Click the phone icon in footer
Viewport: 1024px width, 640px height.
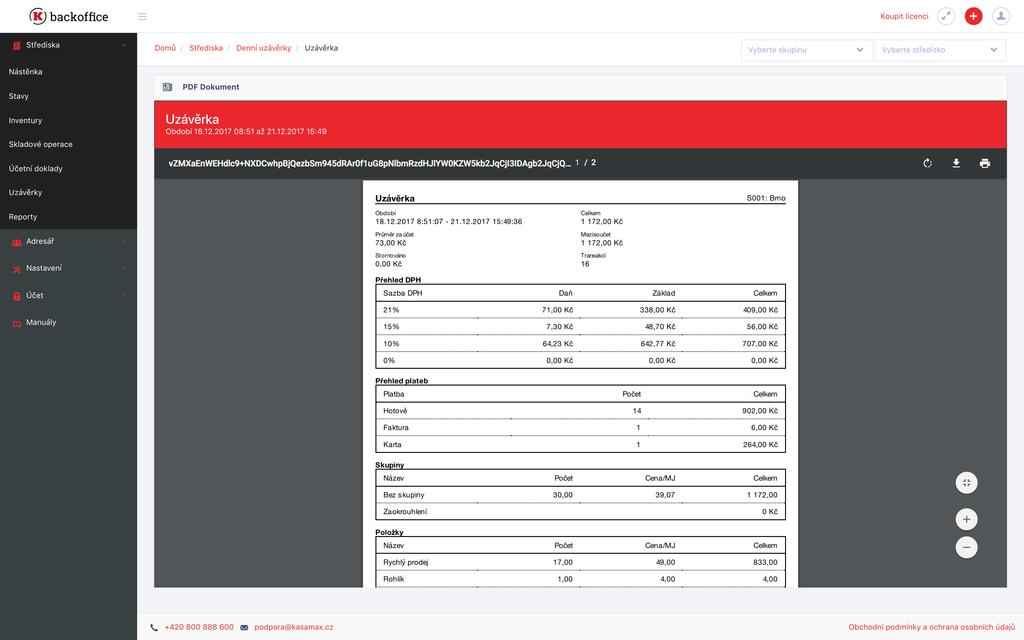coord(154,628)
